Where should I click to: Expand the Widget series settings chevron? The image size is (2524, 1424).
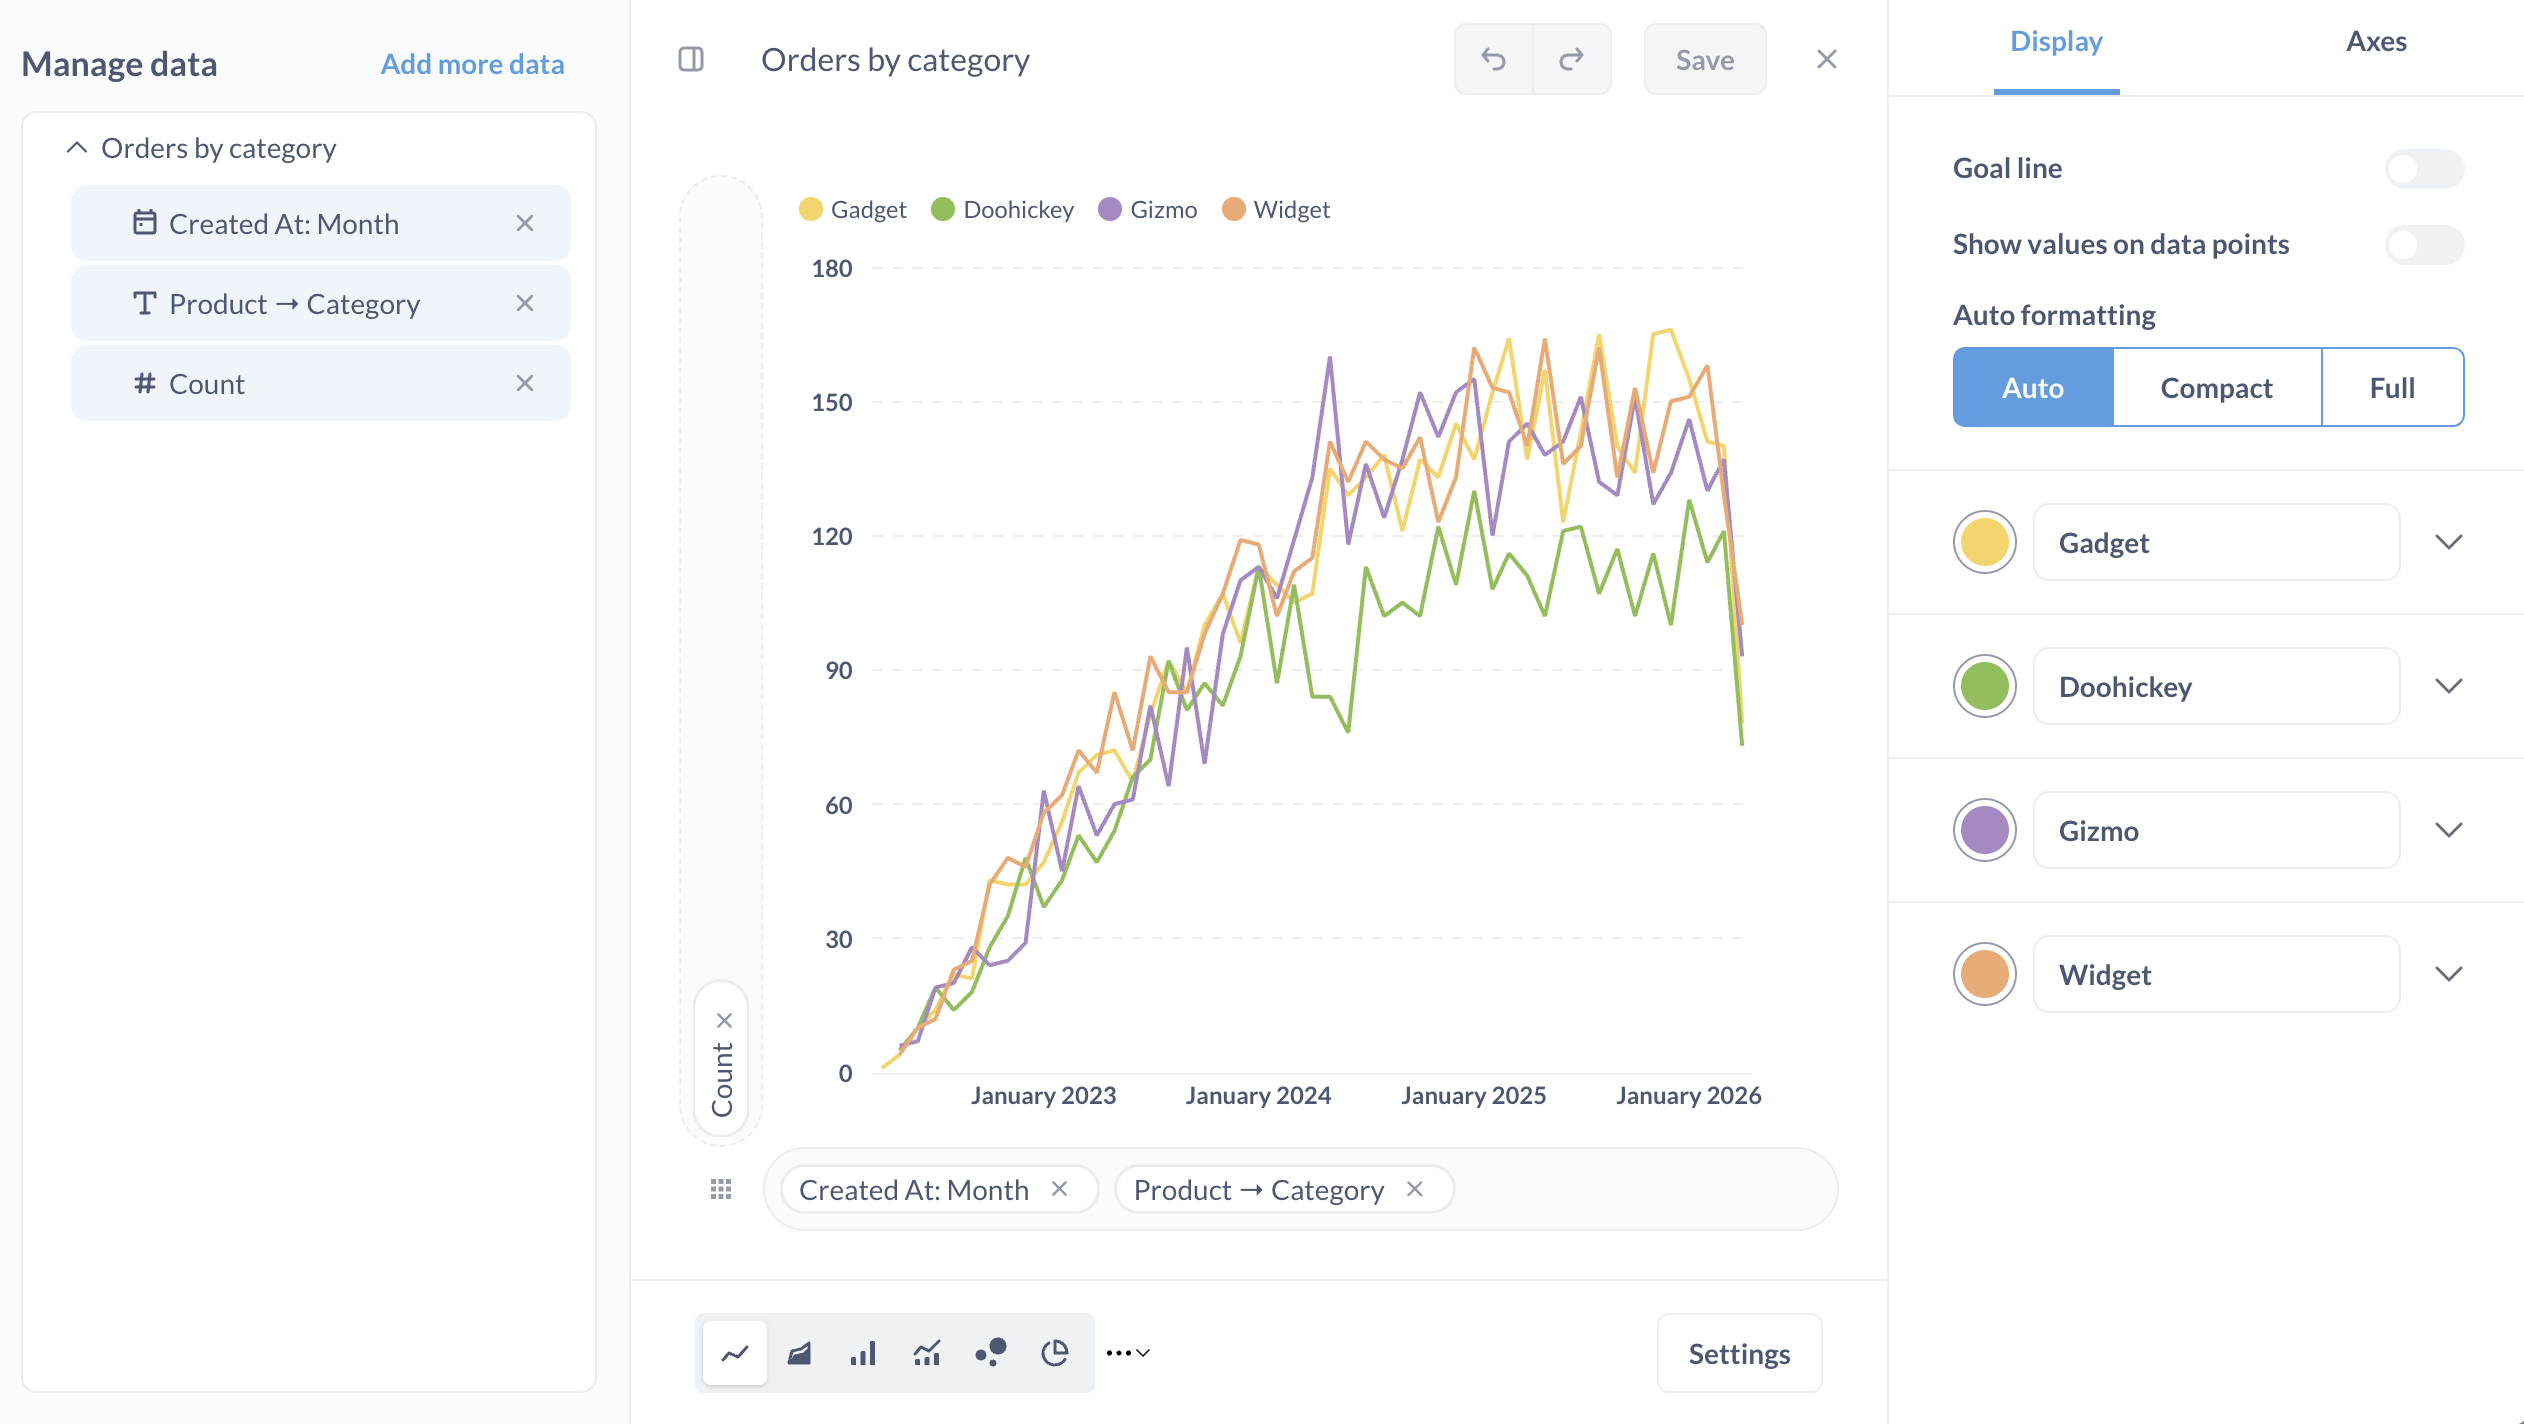pos(2448,974)
